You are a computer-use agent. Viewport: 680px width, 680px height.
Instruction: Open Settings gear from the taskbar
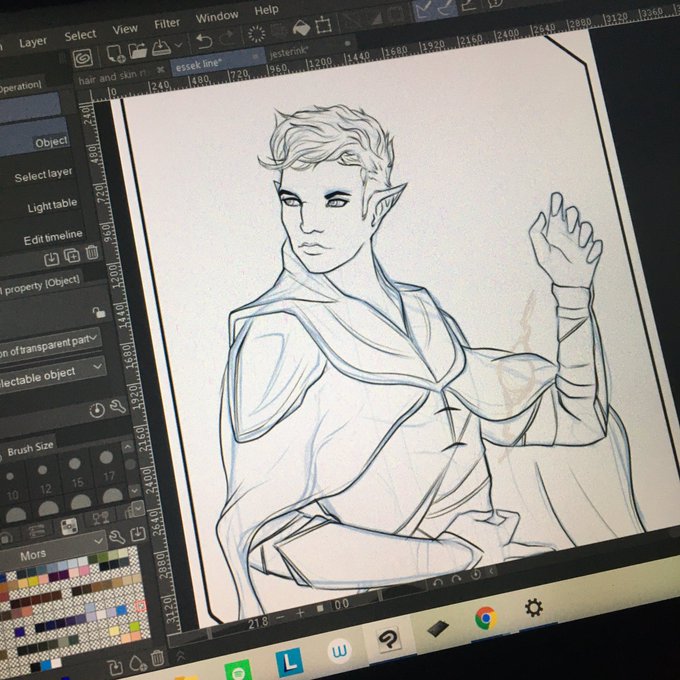tap(534, 608)
